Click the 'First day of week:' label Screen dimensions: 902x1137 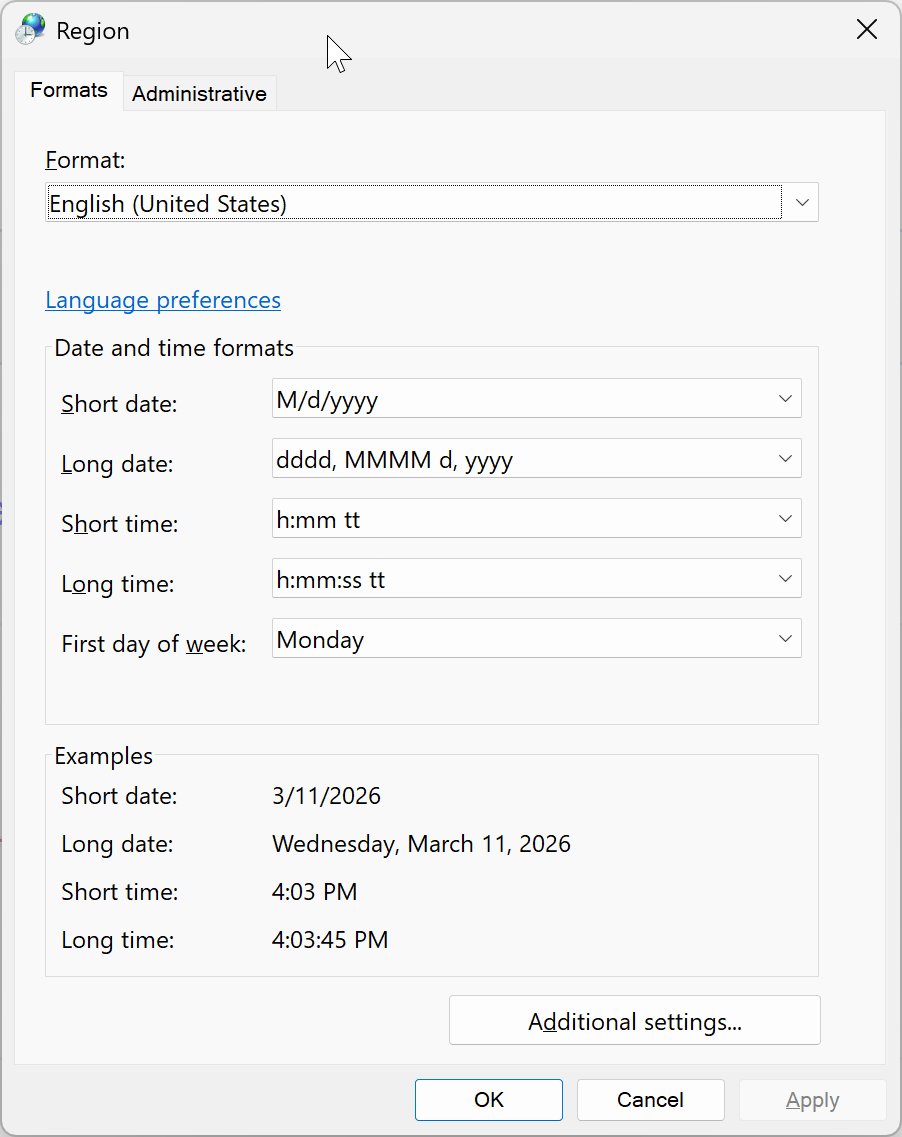click(x=153, y=644)
